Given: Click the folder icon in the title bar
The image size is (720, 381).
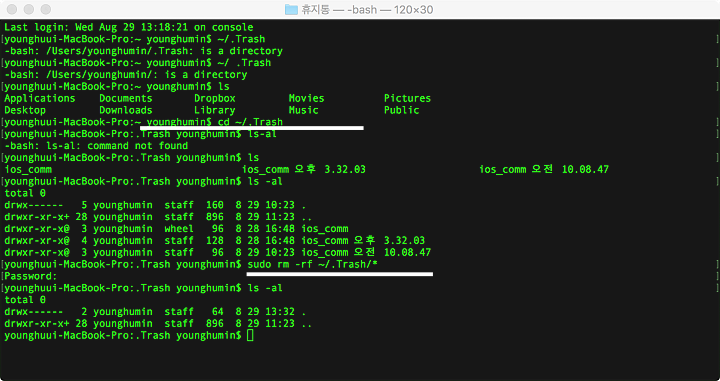Looking at the screenshot, I should [x=291, y=10].
